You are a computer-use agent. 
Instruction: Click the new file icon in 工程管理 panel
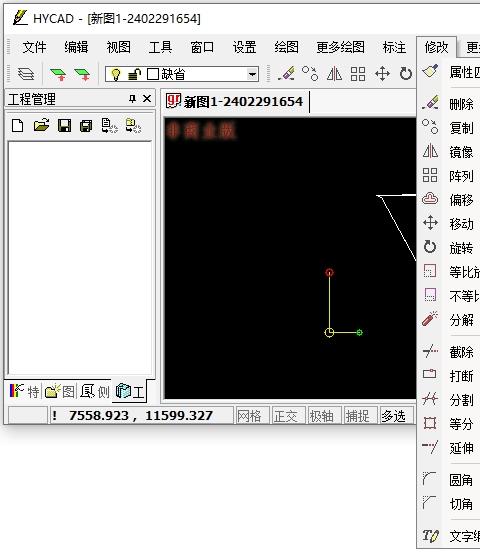click(18, 125)
